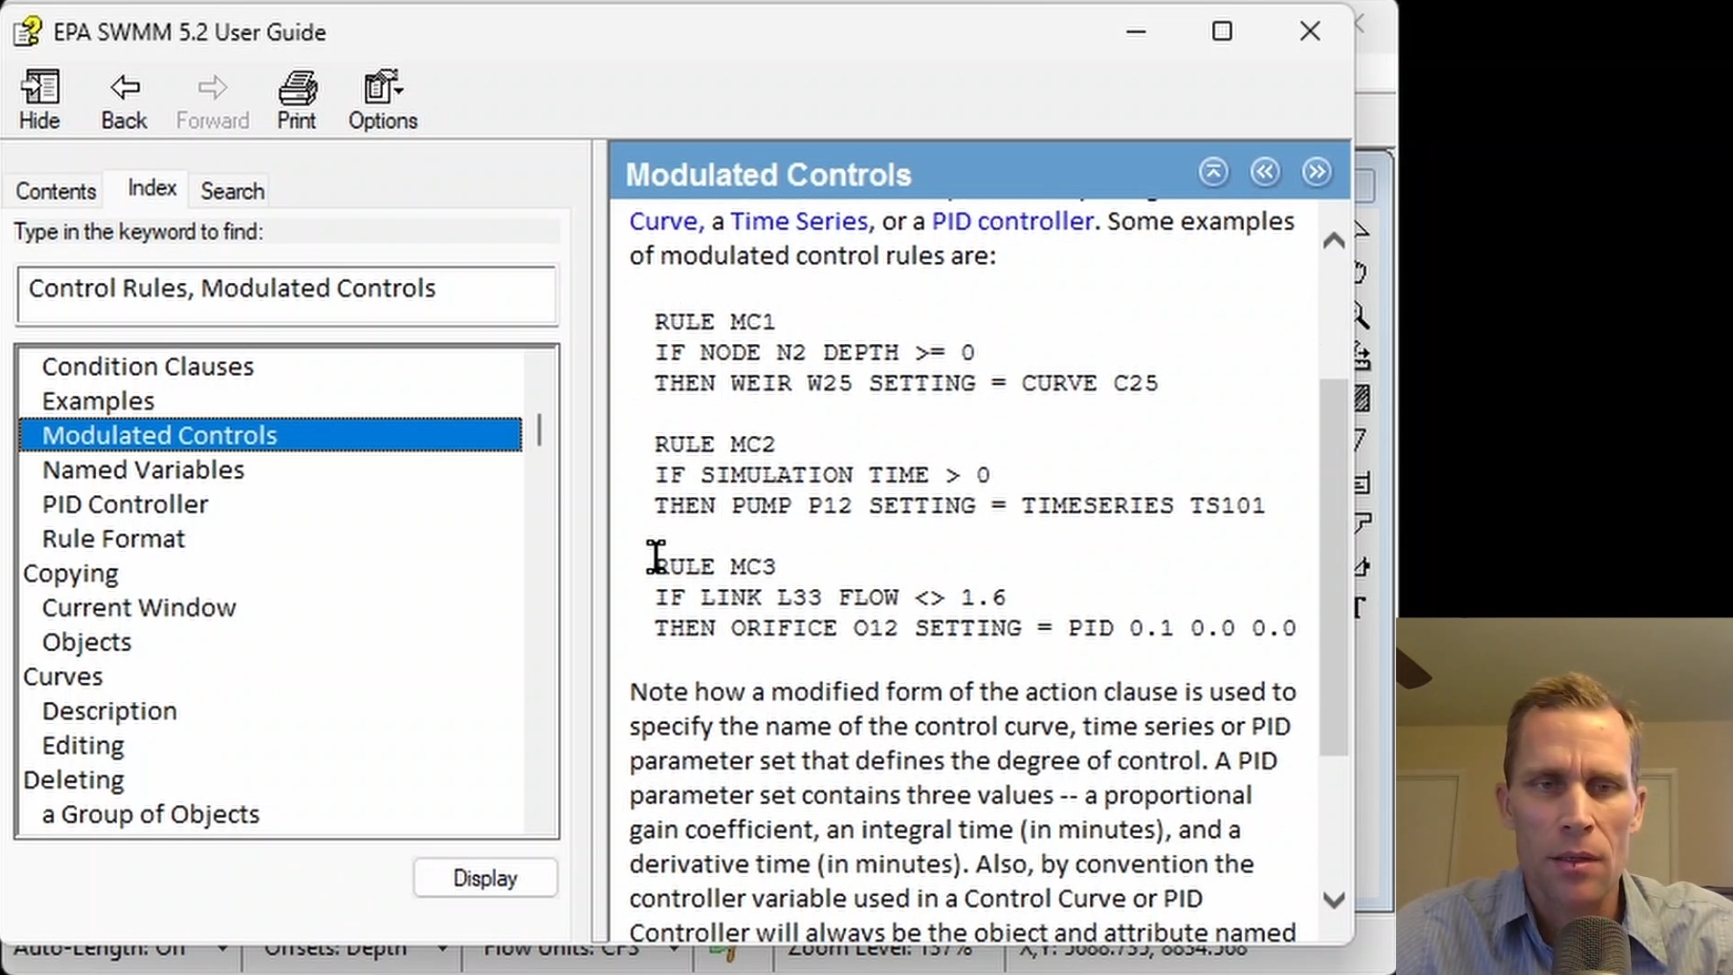Select the a Group of Objects entry
This screenshot has height=975, width=1733.
click(151, 814)
